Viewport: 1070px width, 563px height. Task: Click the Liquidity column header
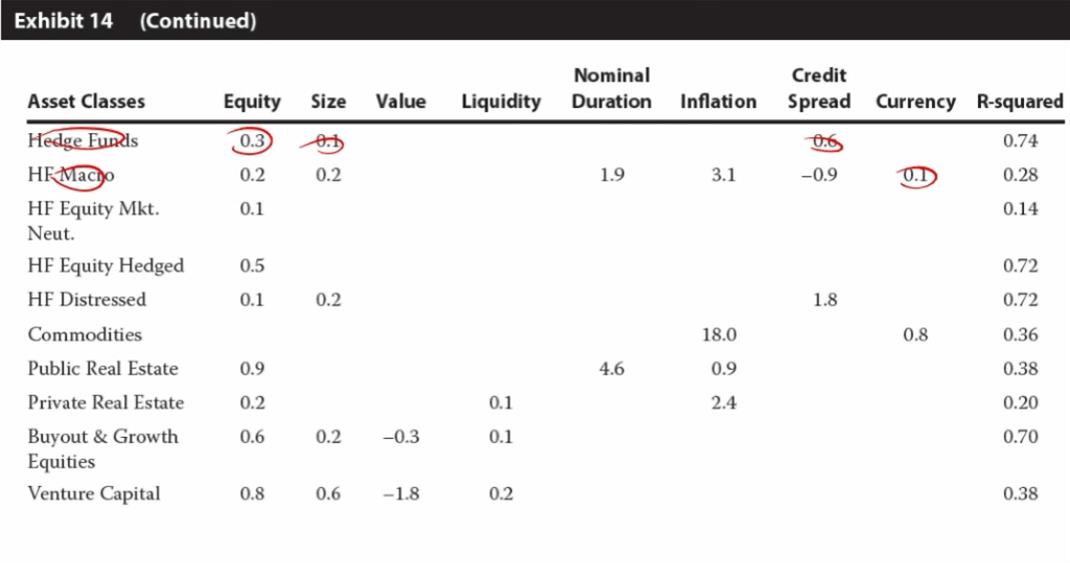coord(501,101)
